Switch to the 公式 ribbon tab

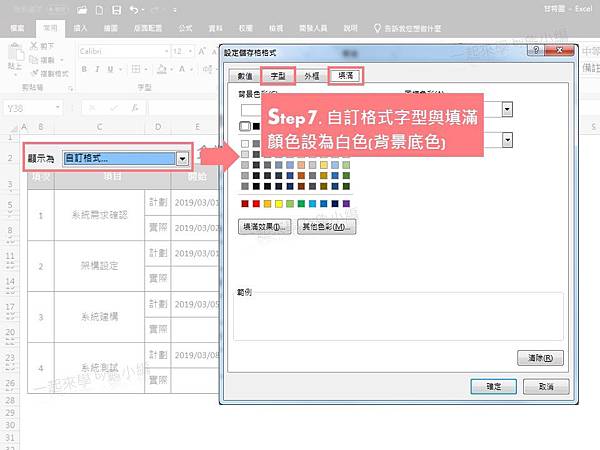point(185,28)
